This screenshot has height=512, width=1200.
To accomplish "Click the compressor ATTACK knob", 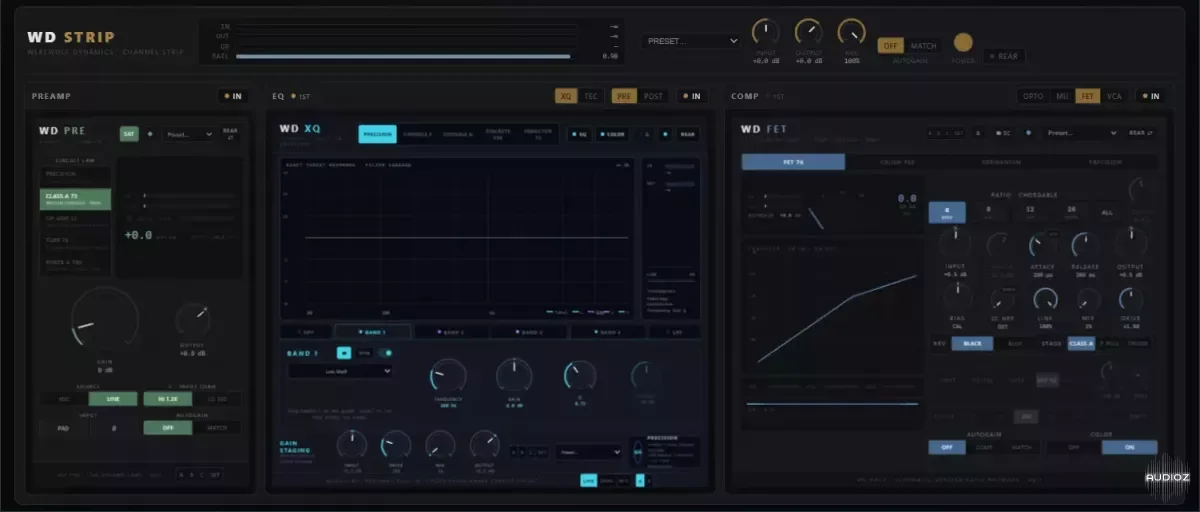I will [x=1042, y=245].
